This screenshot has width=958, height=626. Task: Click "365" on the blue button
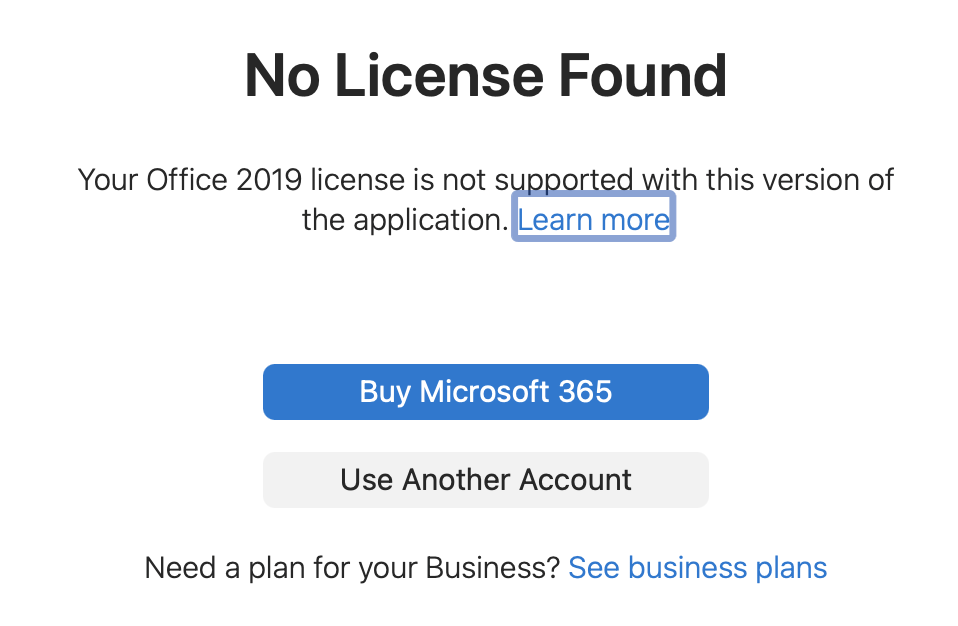click(x=586, y=391)
